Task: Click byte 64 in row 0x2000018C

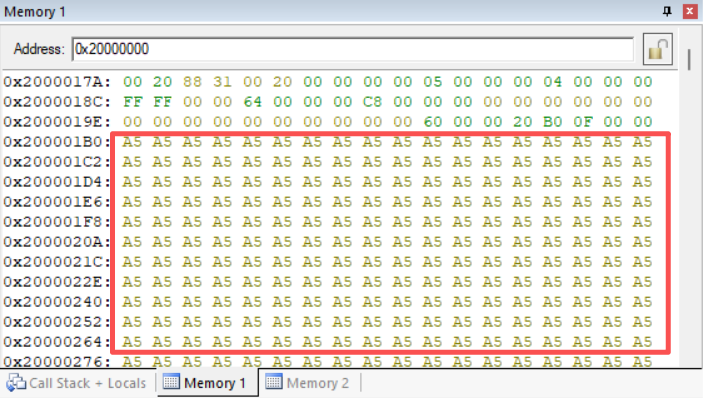Action: click(x=252, y=102)
